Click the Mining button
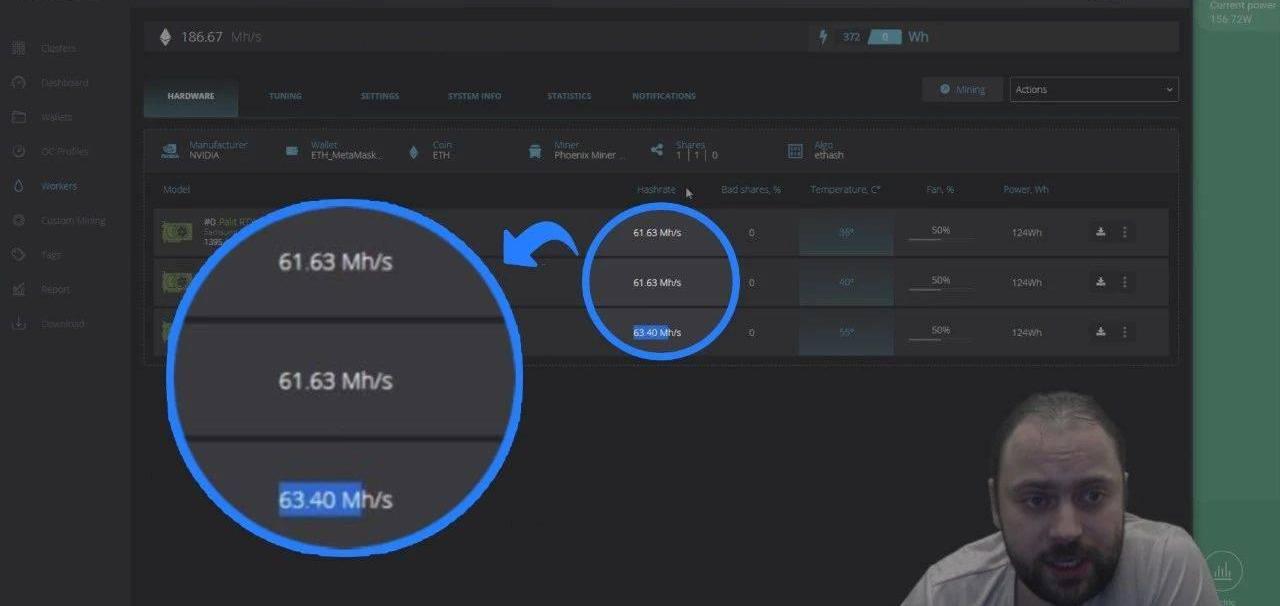This screenshot has width=1280, height=606. tap(962, 89)
